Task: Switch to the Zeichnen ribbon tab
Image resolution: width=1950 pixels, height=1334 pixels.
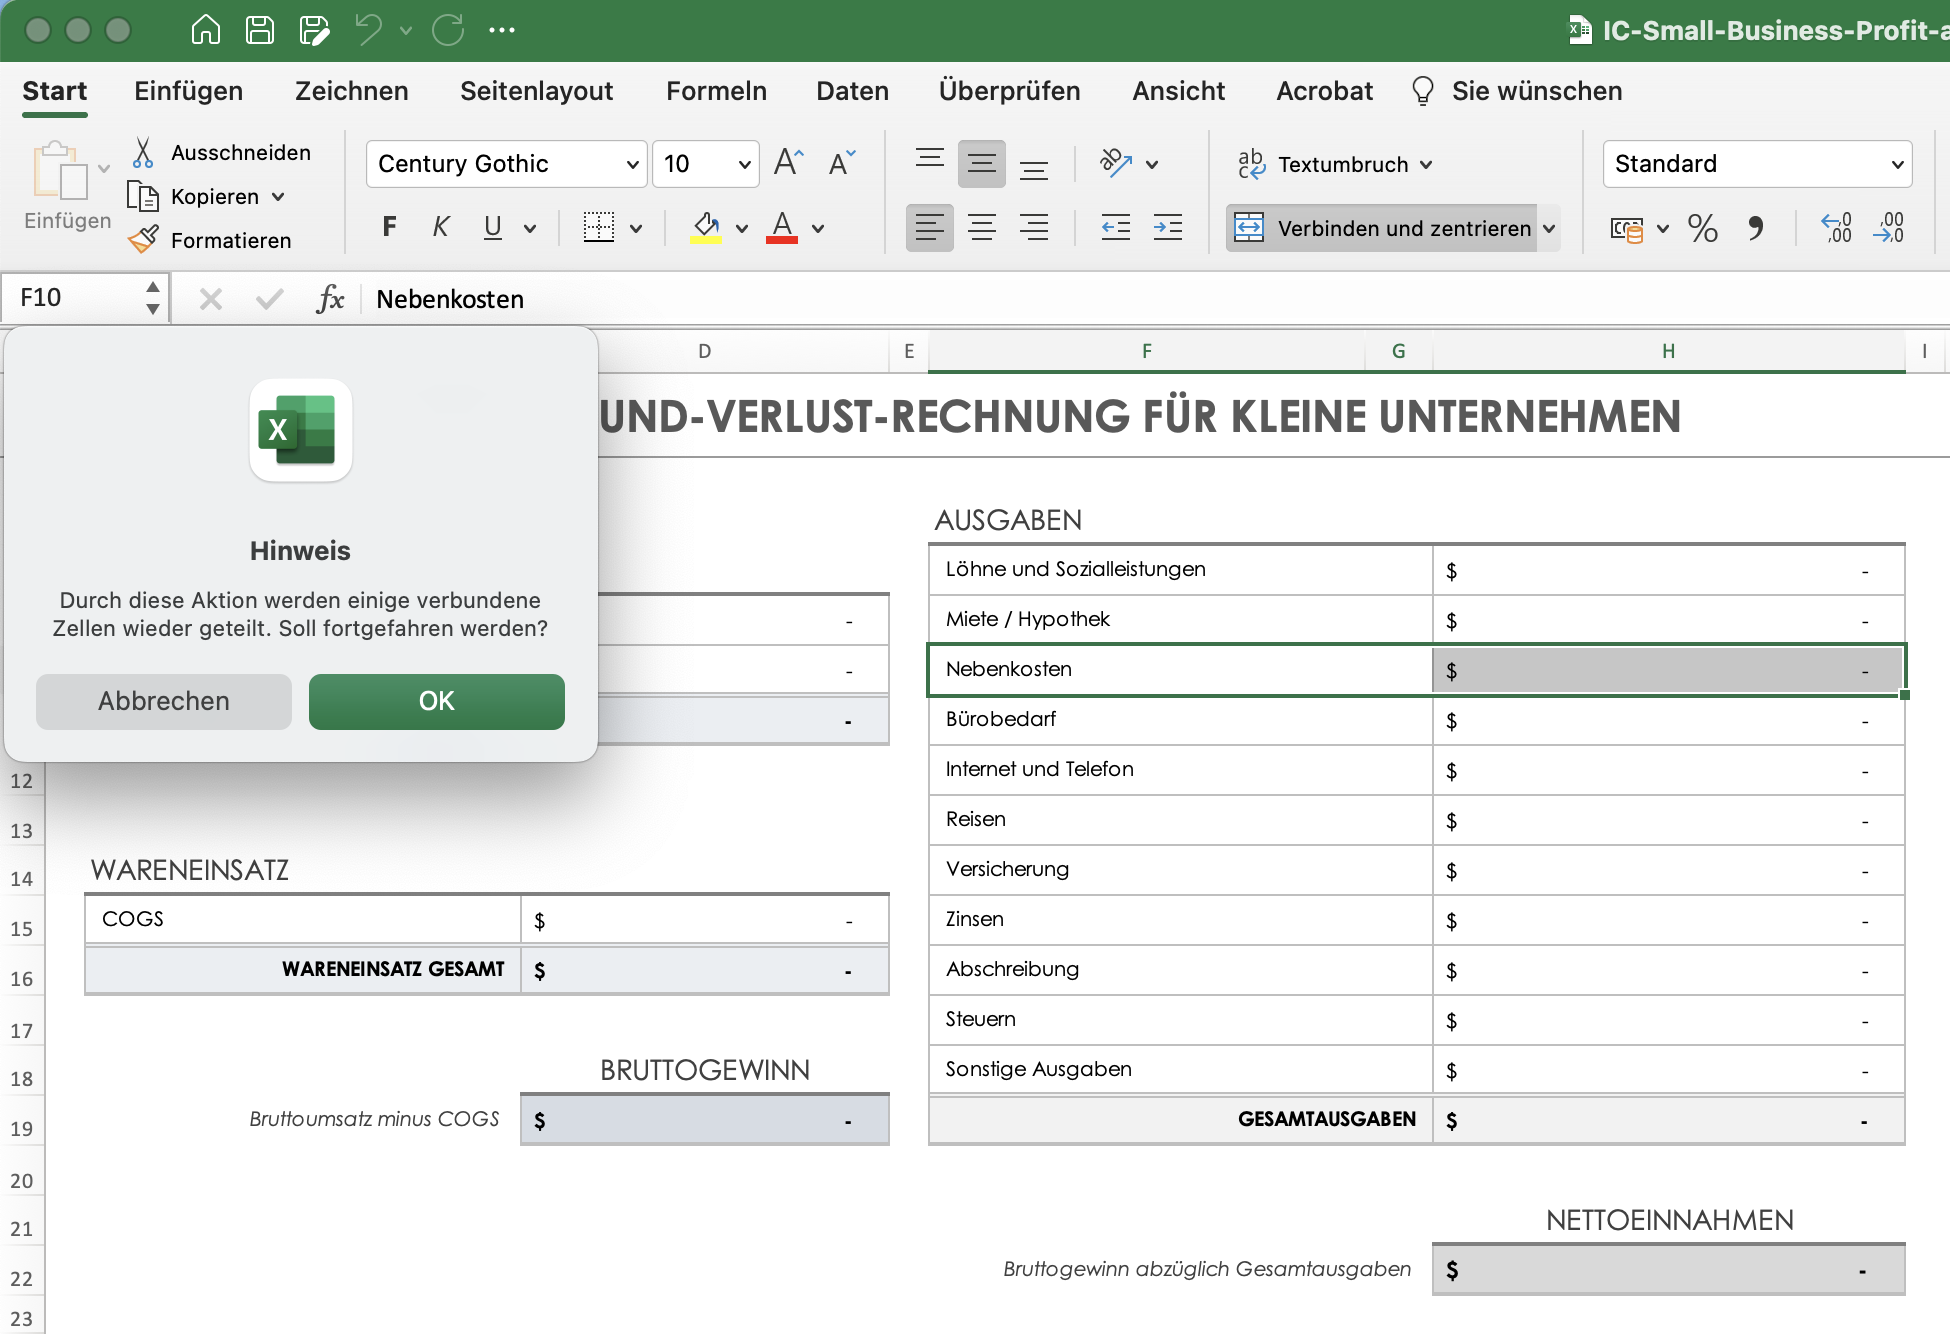Action: click(x=352, y=91)
